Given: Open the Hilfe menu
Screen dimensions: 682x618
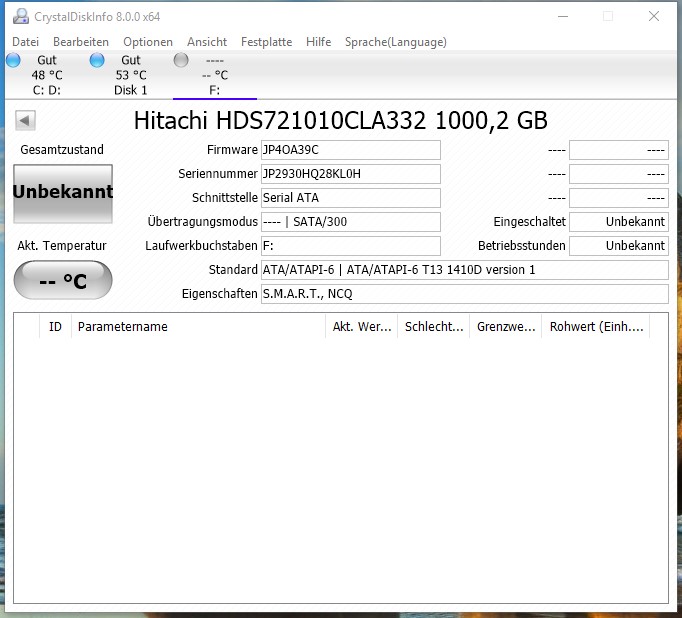Looking at the screenshot, I should 318,42.
